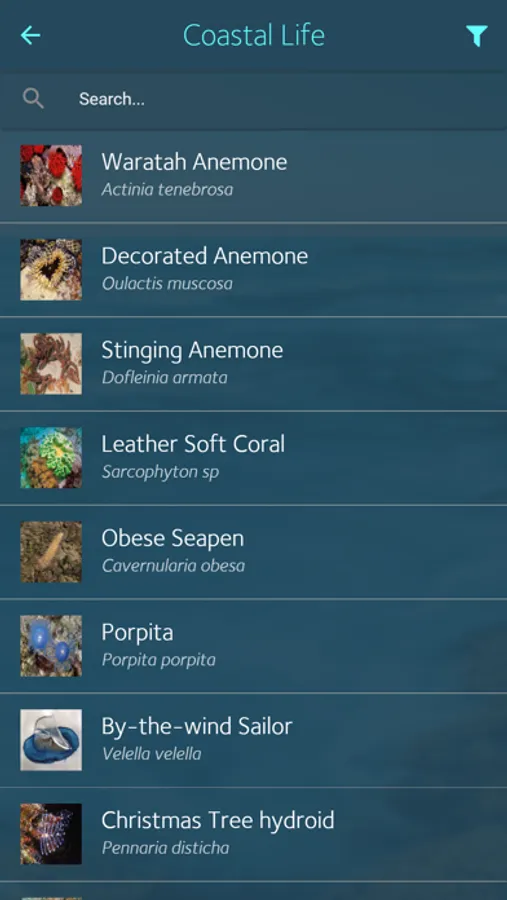This screenshot has height=900, width=507.
Task: Select Decorated Anemone list item
Action: (253, 270)
